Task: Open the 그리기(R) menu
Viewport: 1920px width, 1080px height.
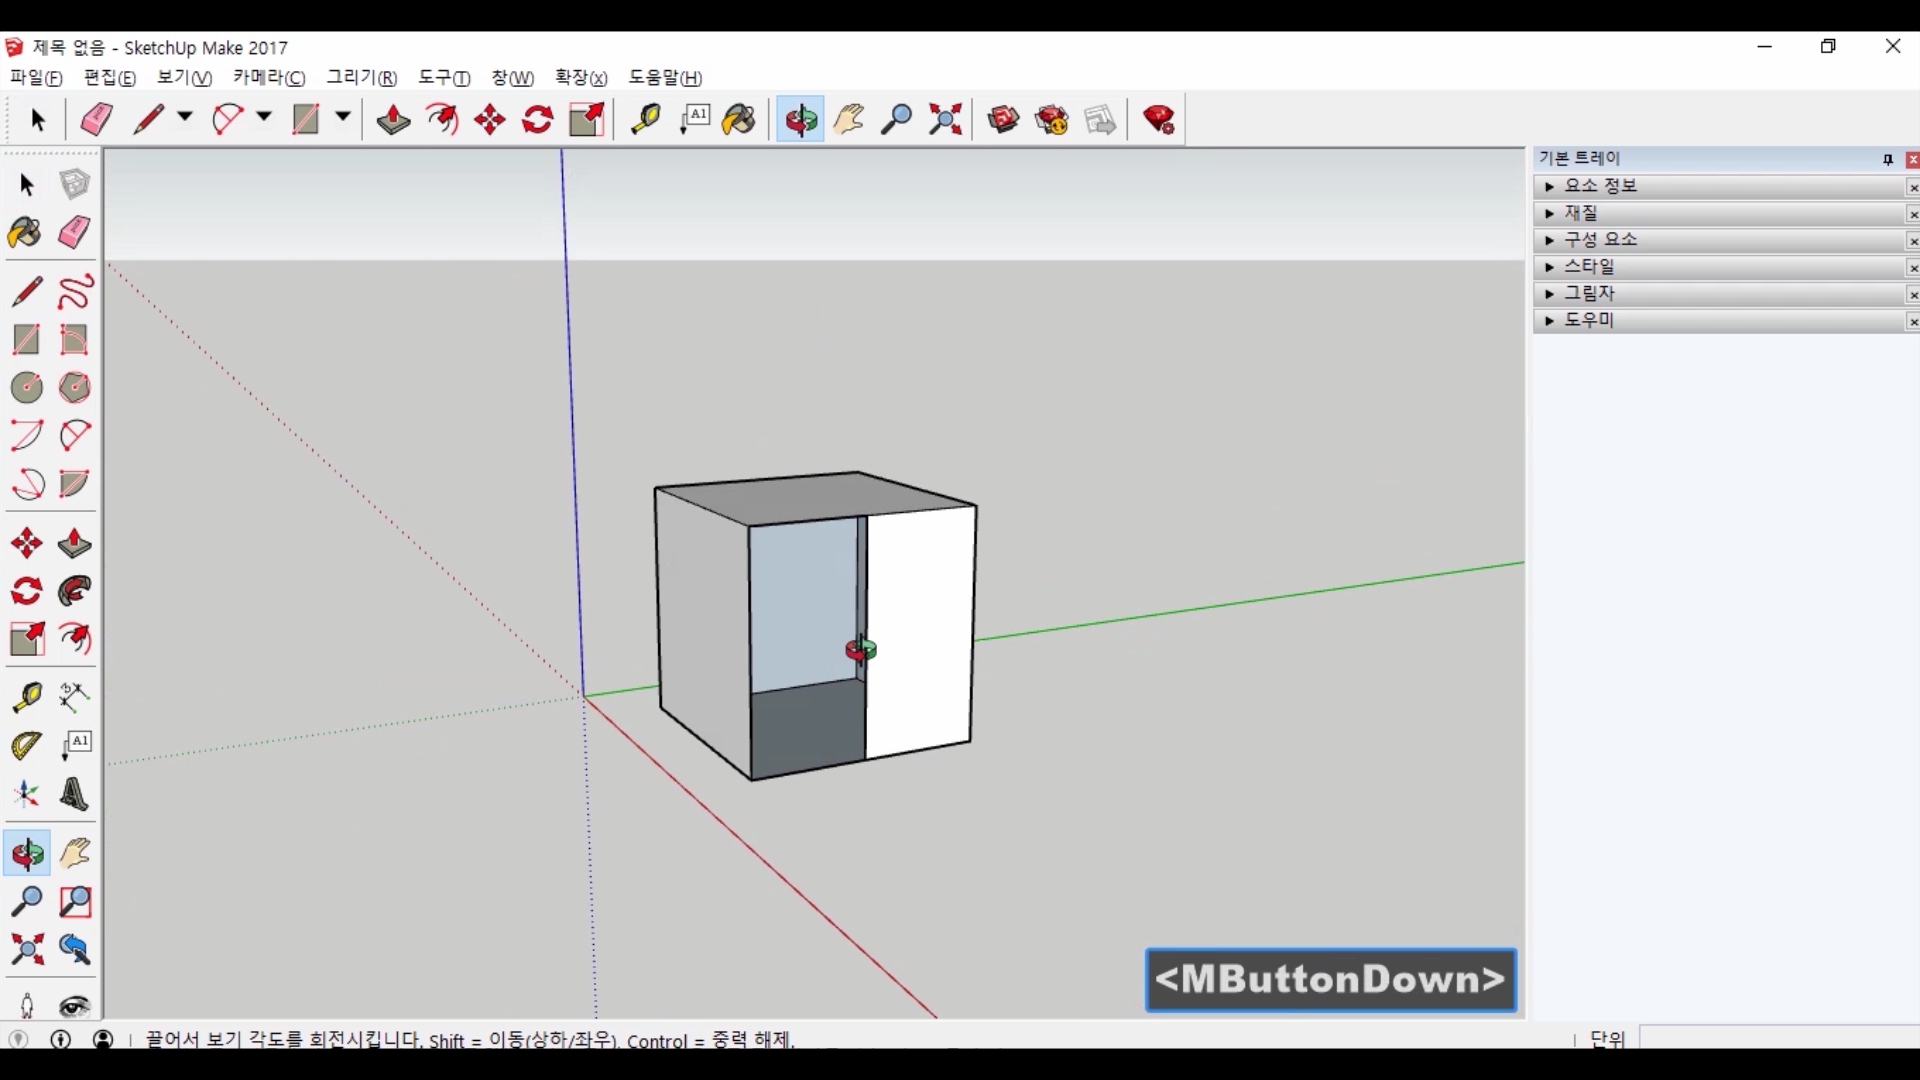Action: point(361,78)
